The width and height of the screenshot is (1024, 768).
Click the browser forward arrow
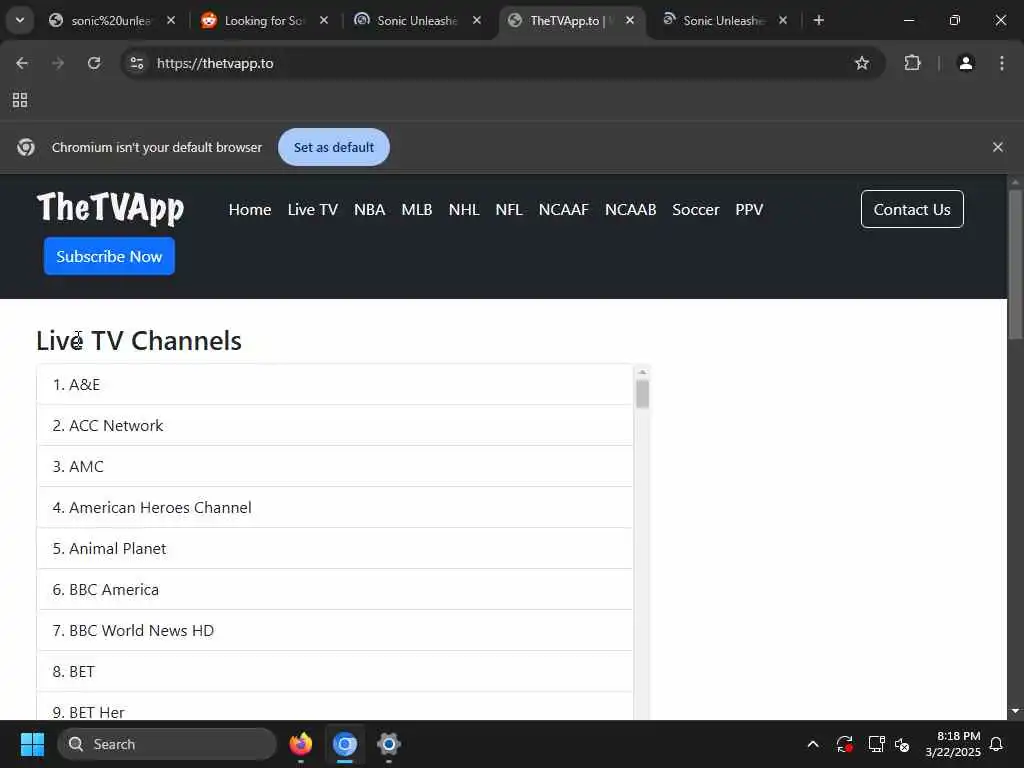(x=57, y=63)
